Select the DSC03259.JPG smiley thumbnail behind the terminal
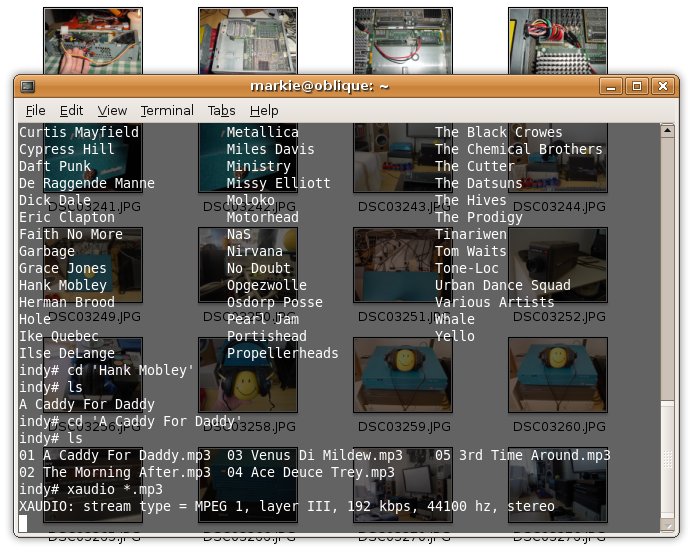The image size is (692, 556). pyautogui.click(x=403, y=375)
